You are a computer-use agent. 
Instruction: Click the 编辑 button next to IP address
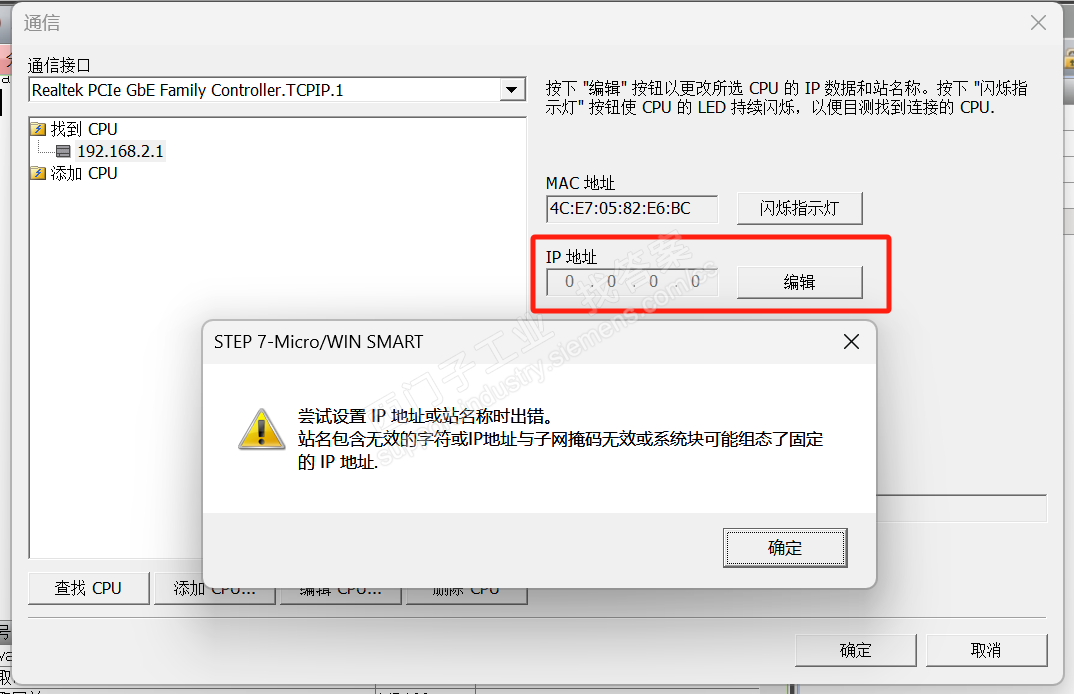[x=799, y=282]
